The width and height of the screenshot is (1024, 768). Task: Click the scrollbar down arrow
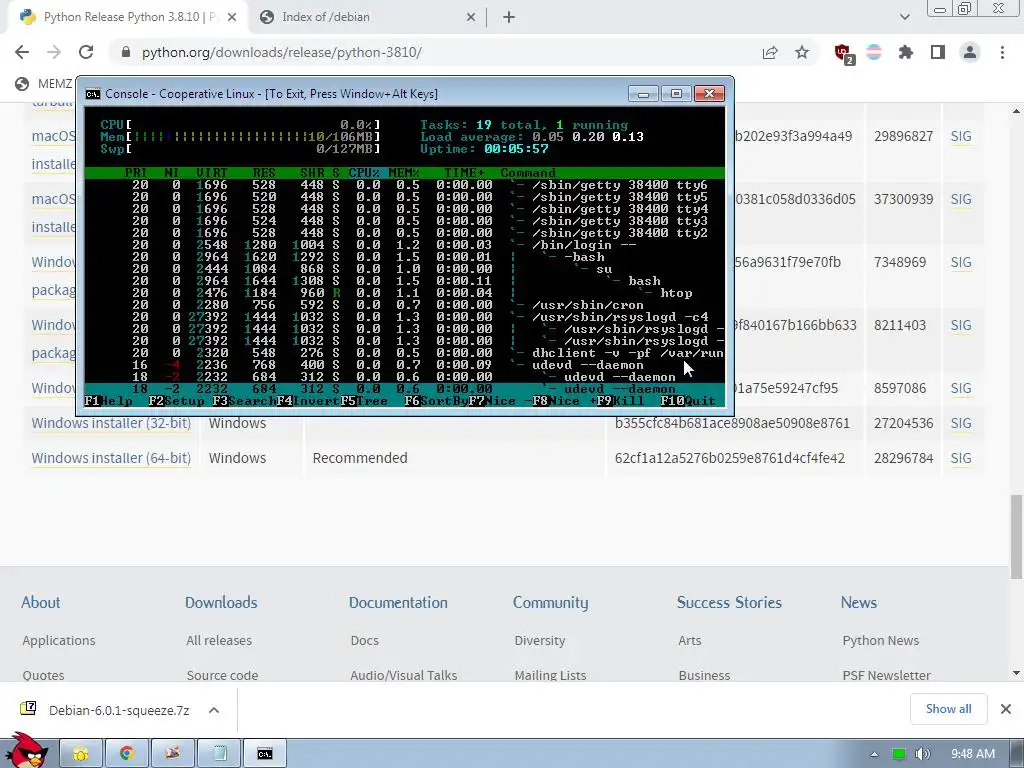pyautogui.click(x=1016, y=673)
